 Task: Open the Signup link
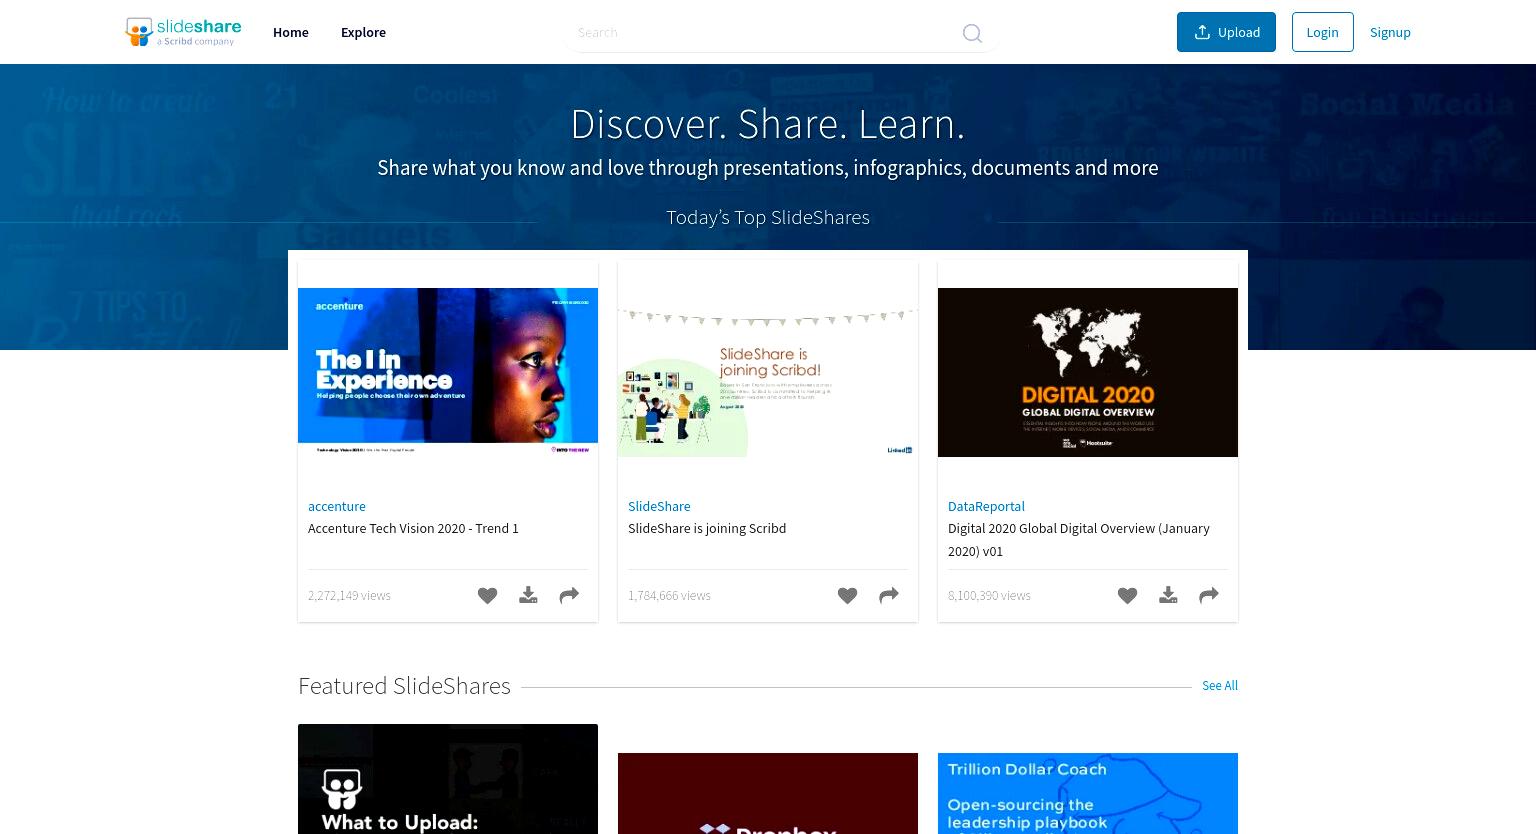click(x=1390, y=32)
